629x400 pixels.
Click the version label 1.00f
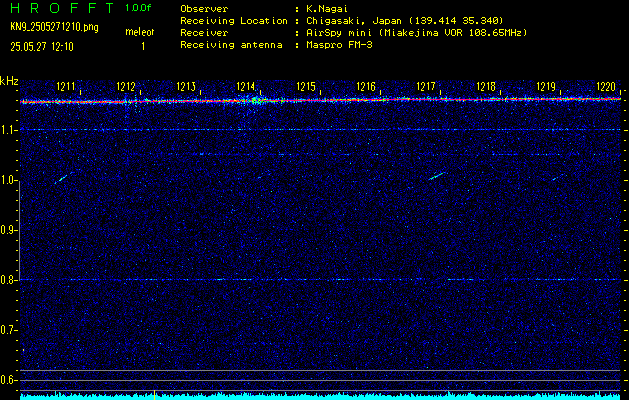point(138,8)
